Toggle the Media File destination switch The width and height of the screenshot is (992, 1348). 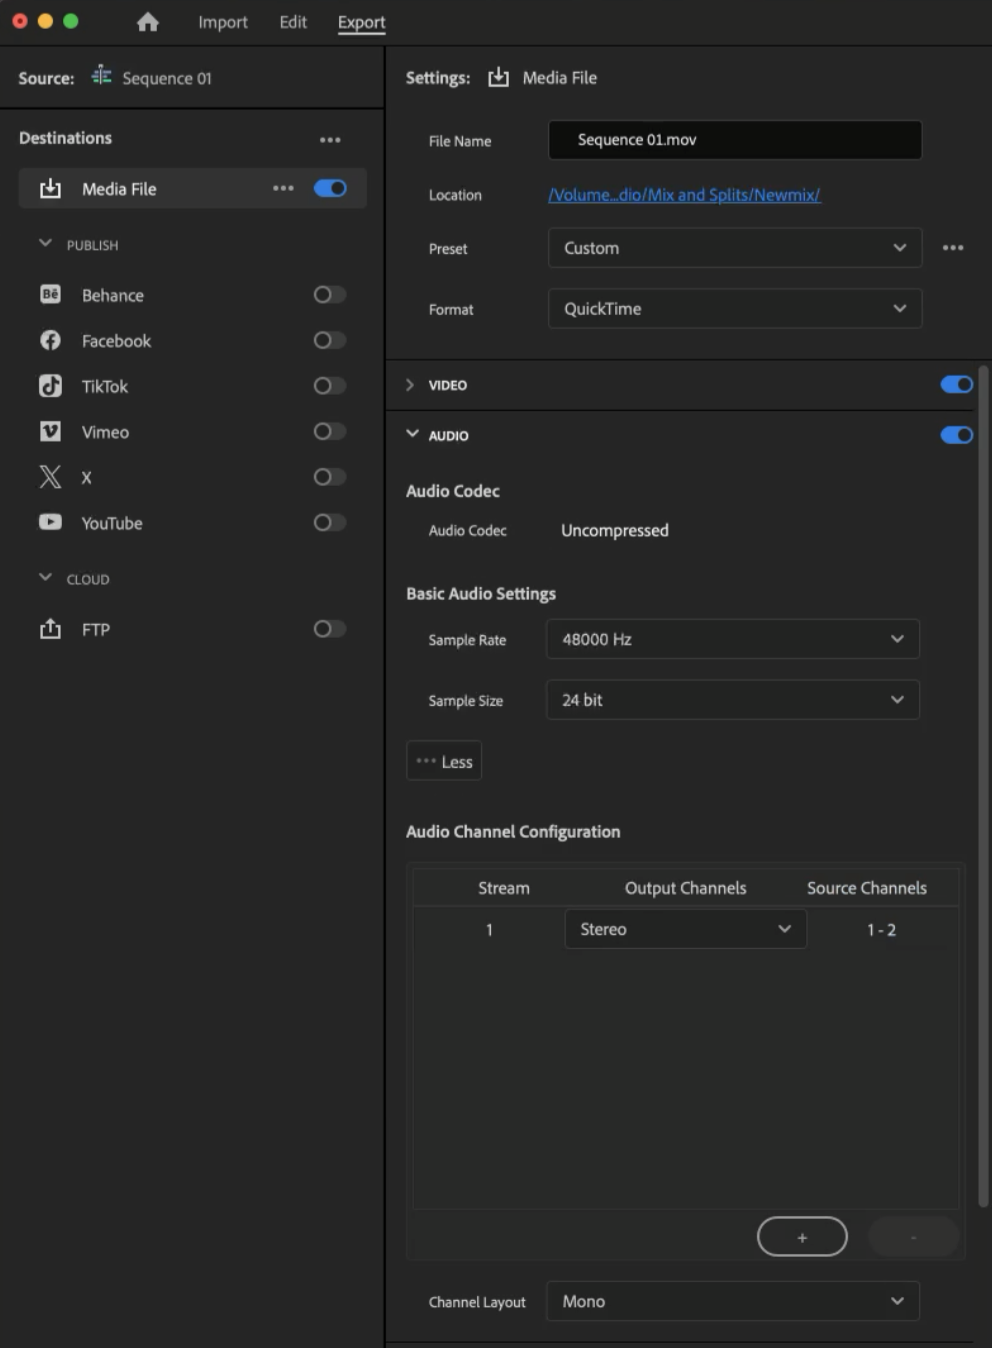pyautogui.click(x=330, y=188)
